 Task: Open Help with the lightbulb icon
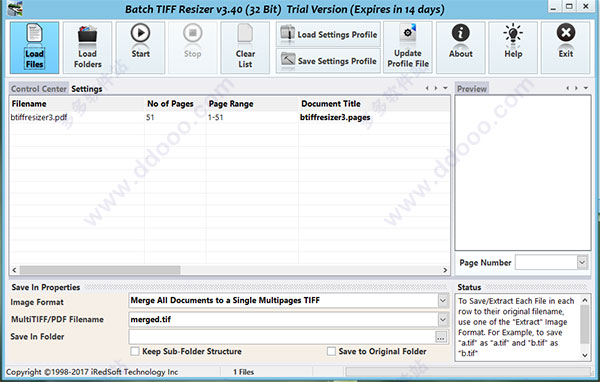click(x=513, y=47)
